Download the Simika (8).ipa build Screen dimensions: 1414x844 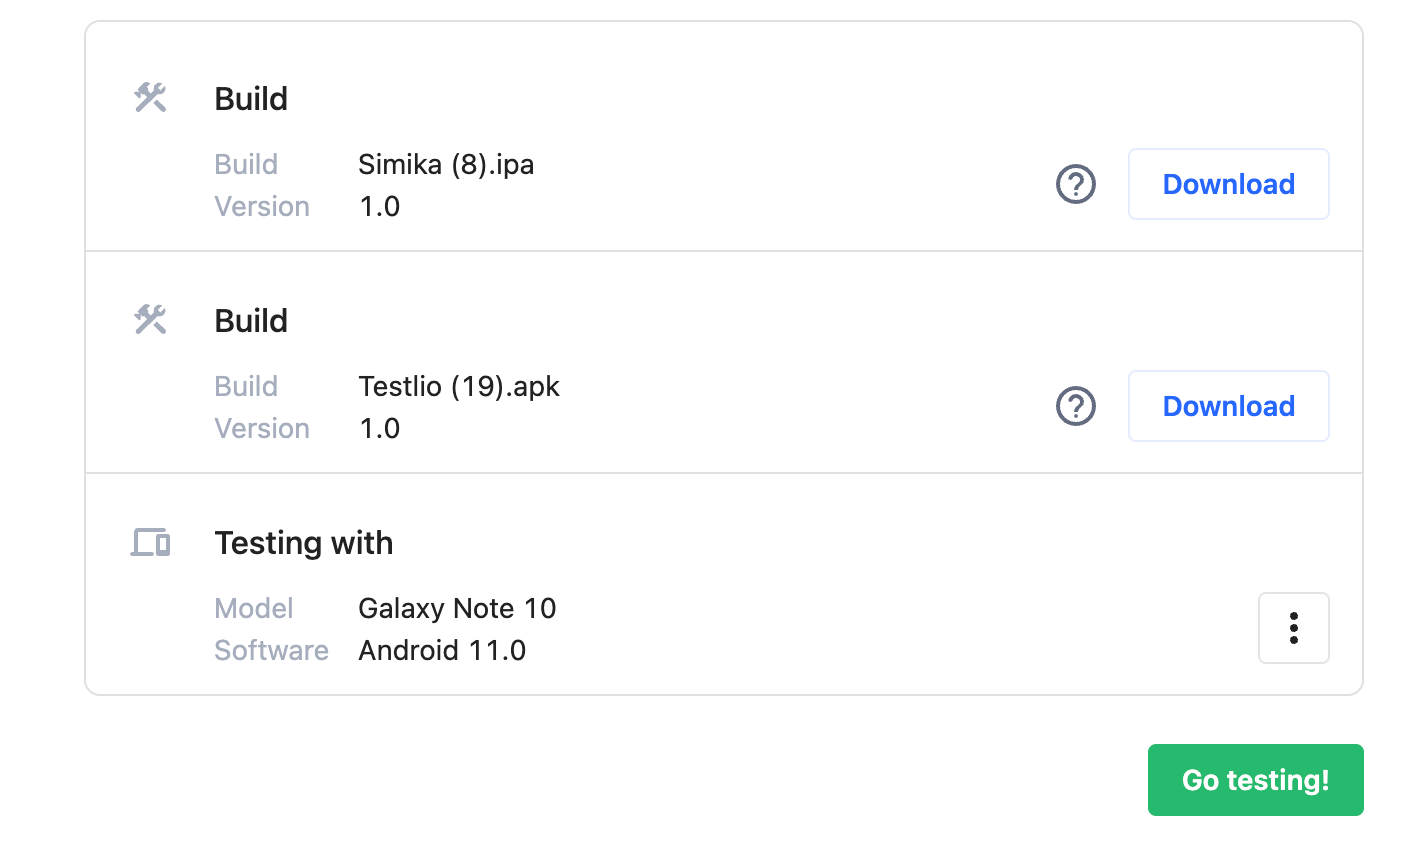pos(1228,184)
